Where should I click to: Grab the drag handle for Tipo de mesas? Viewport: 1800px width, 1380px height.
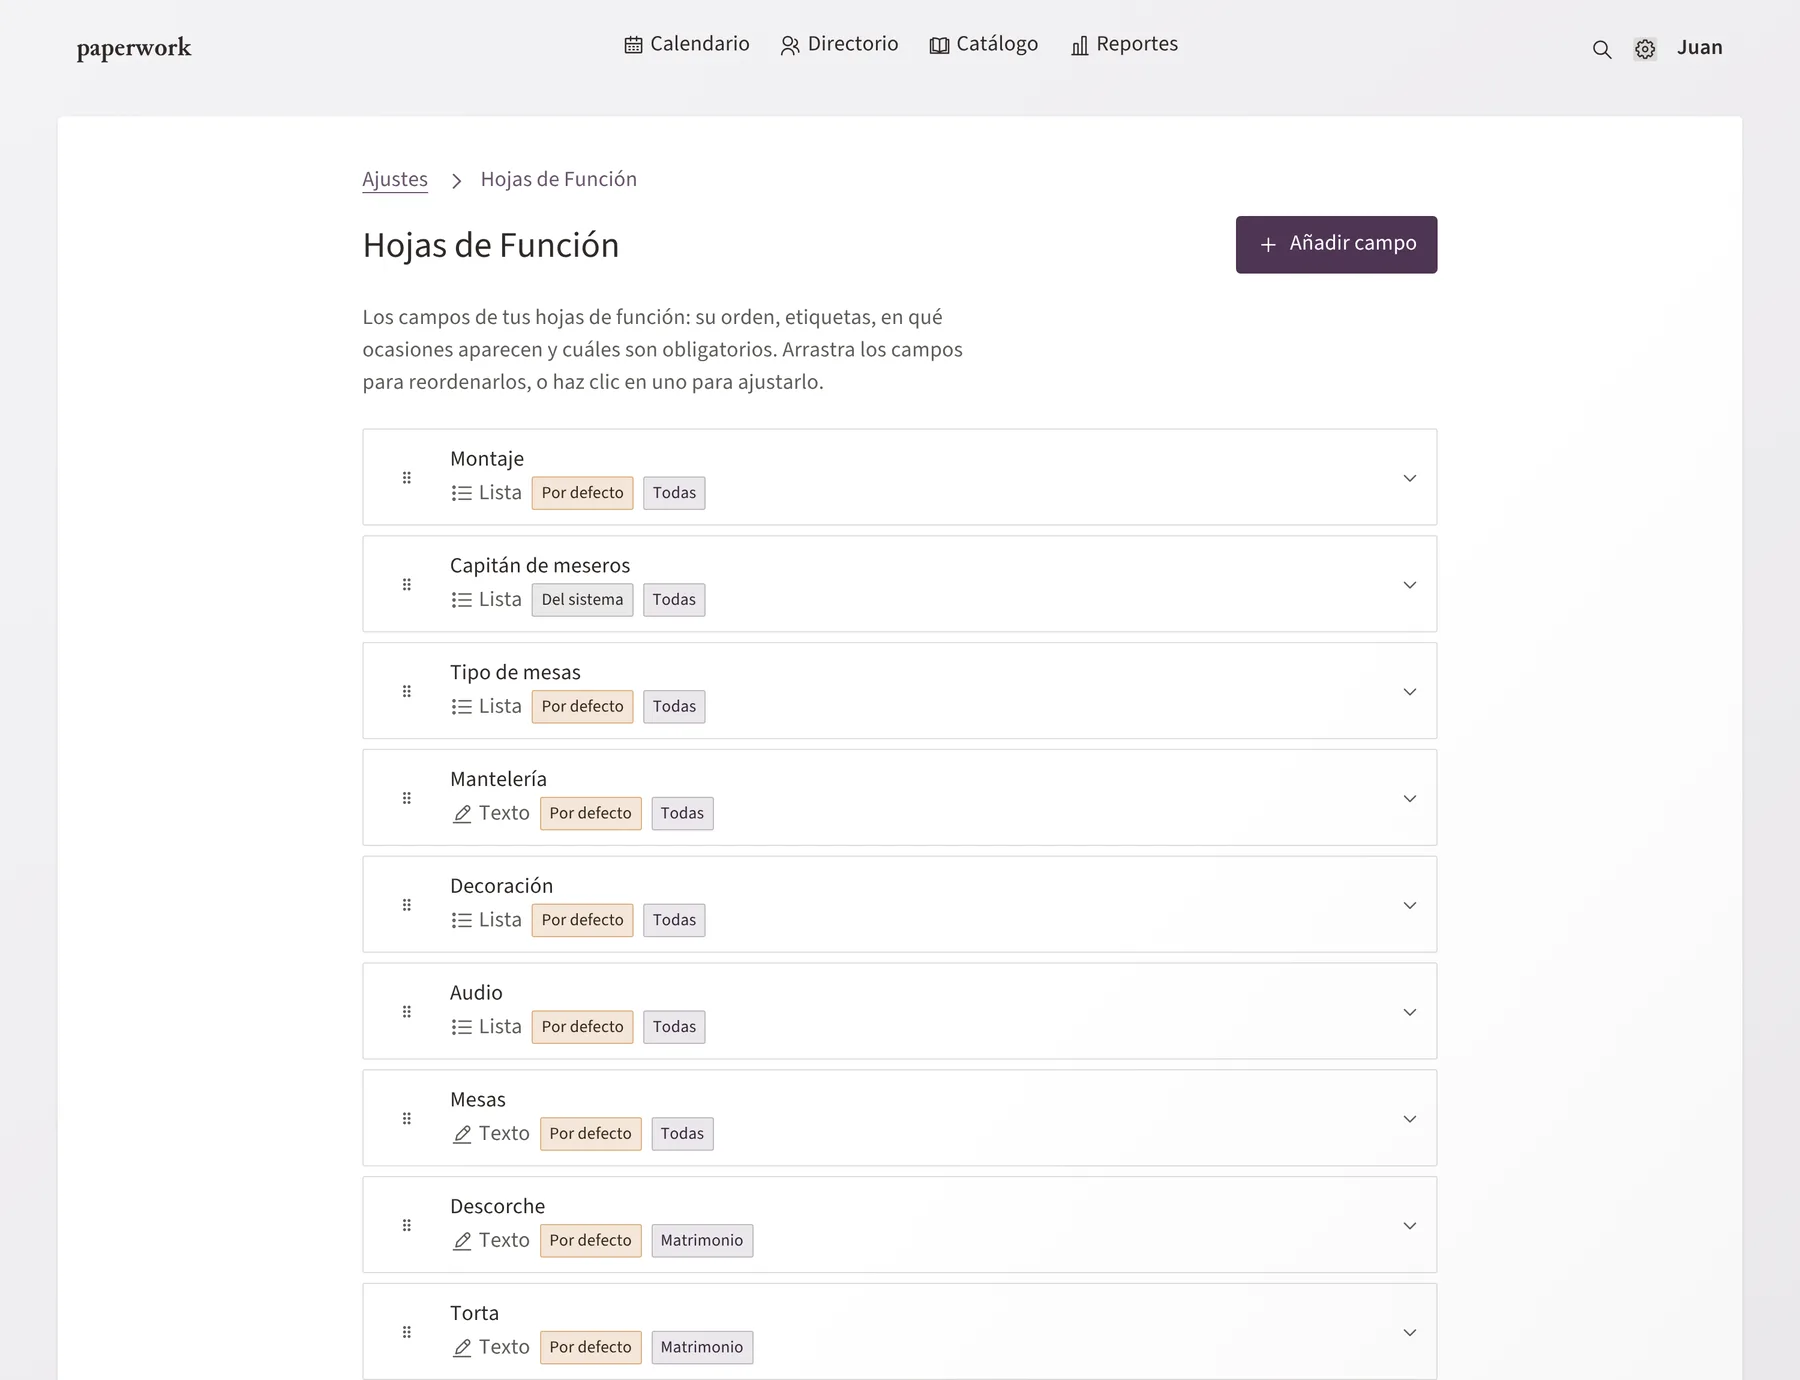coord(407,692)
